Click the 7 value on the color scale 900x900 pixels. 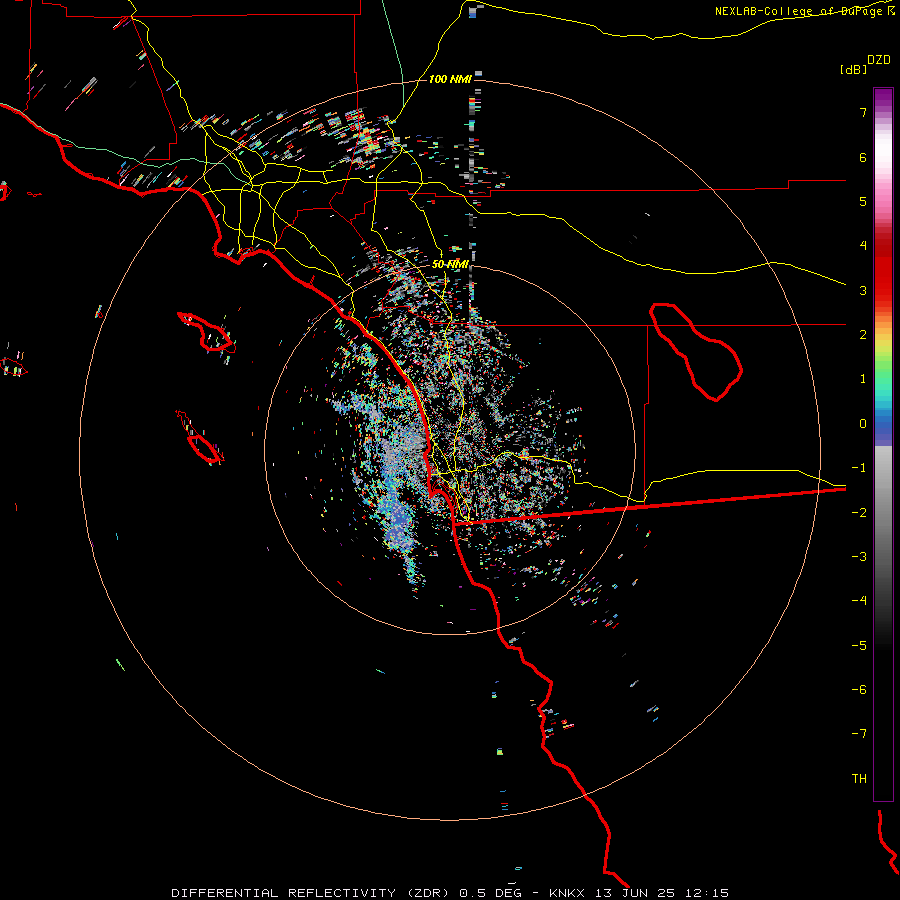863,112
